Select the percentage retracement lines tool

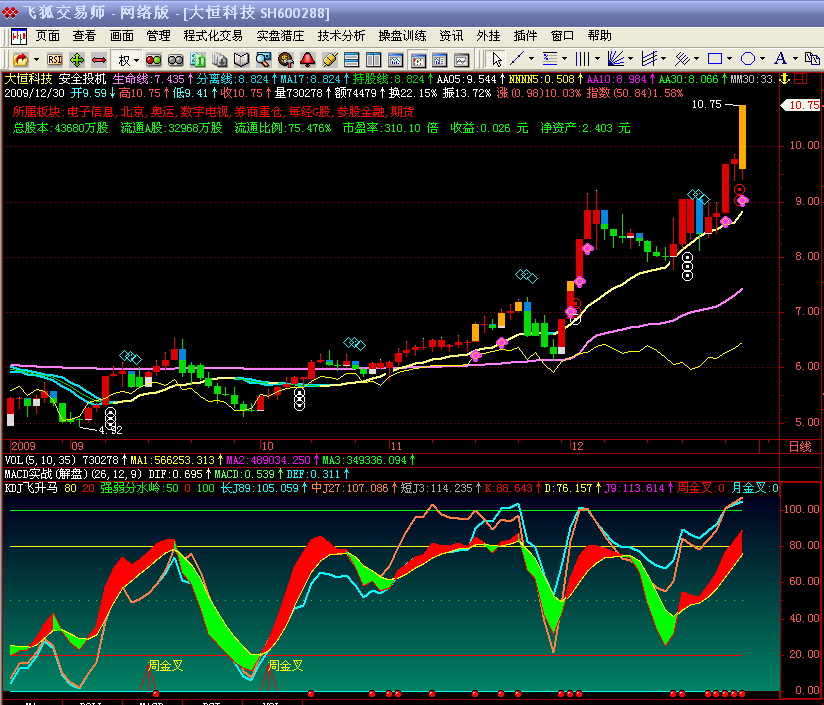click(x=550, y=59)
